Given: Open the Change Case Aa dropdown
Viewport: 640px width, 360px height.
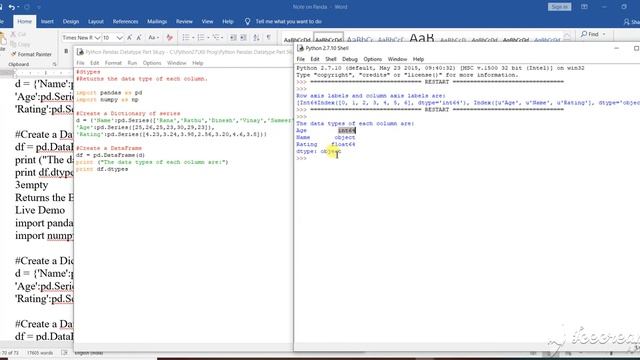Looking at the screenshot, I should [x=153, y=38].
